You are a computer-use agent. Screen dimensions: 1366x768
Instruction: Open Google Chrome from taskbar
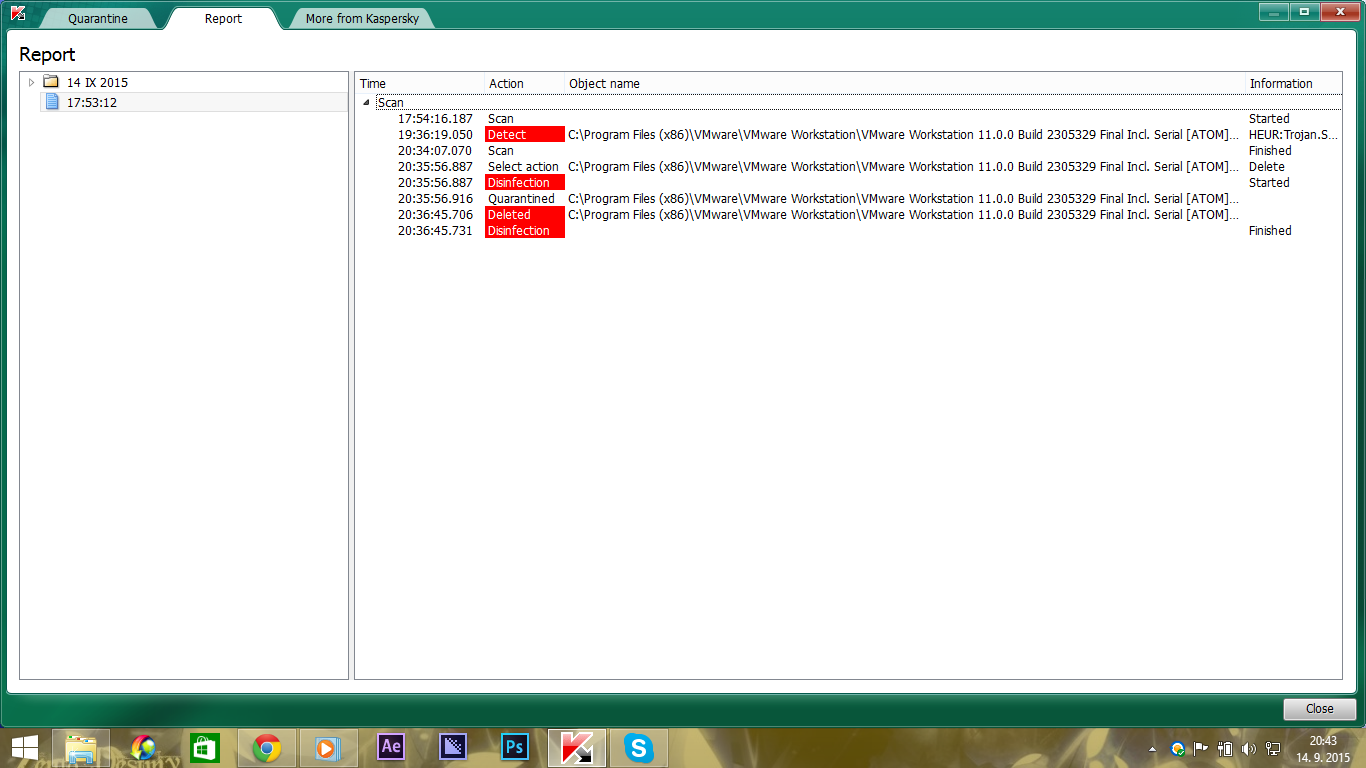pos(267,747)
